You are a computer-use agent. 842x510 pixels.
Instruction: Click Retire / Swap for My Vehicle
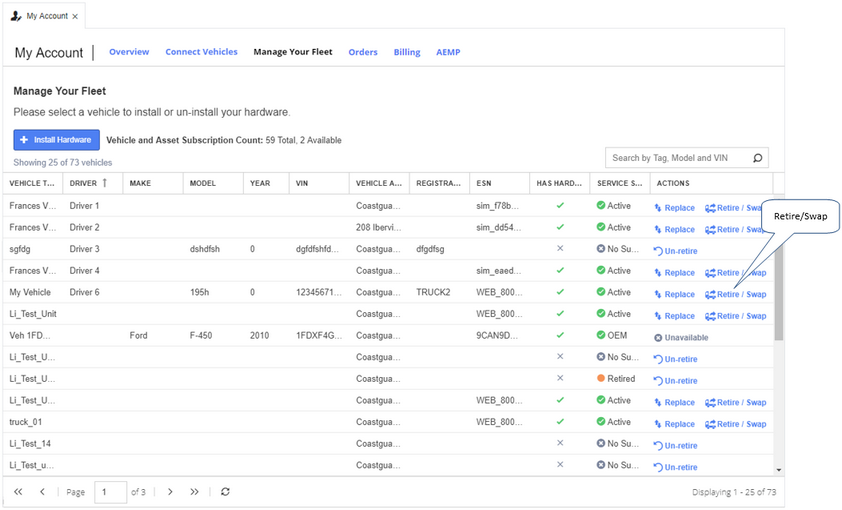tap(736, 294)
